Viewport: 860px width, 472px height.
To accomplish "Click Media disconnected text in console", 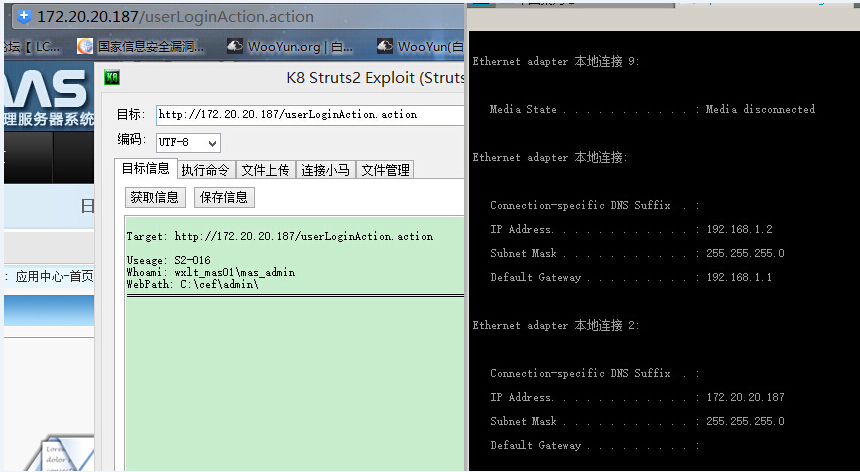I will (x=760, y=109).
